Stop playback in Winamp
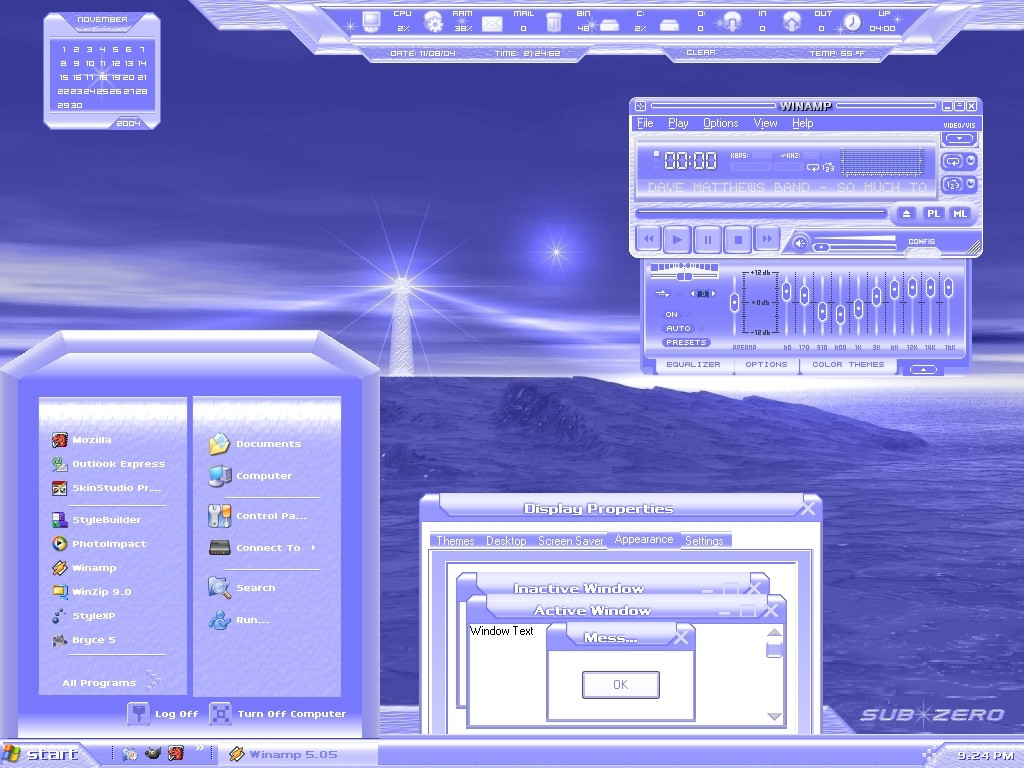 [x=738, y=239]
